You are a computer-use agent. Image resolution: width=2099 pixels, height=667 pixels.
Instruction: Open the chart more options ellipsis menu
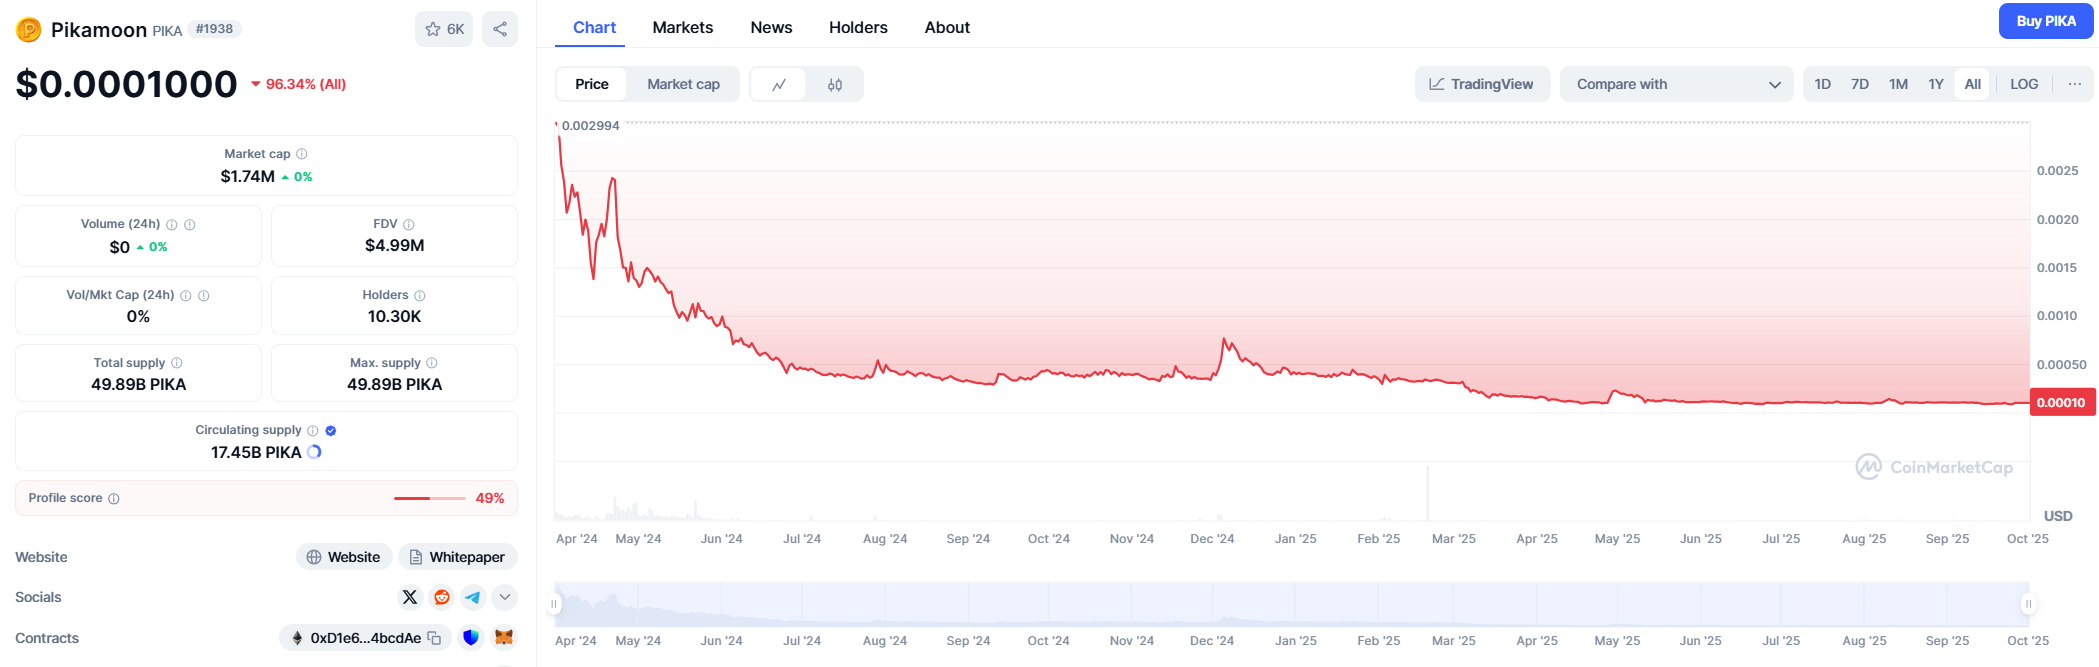pyautogui.click(x=2075, y=84)
